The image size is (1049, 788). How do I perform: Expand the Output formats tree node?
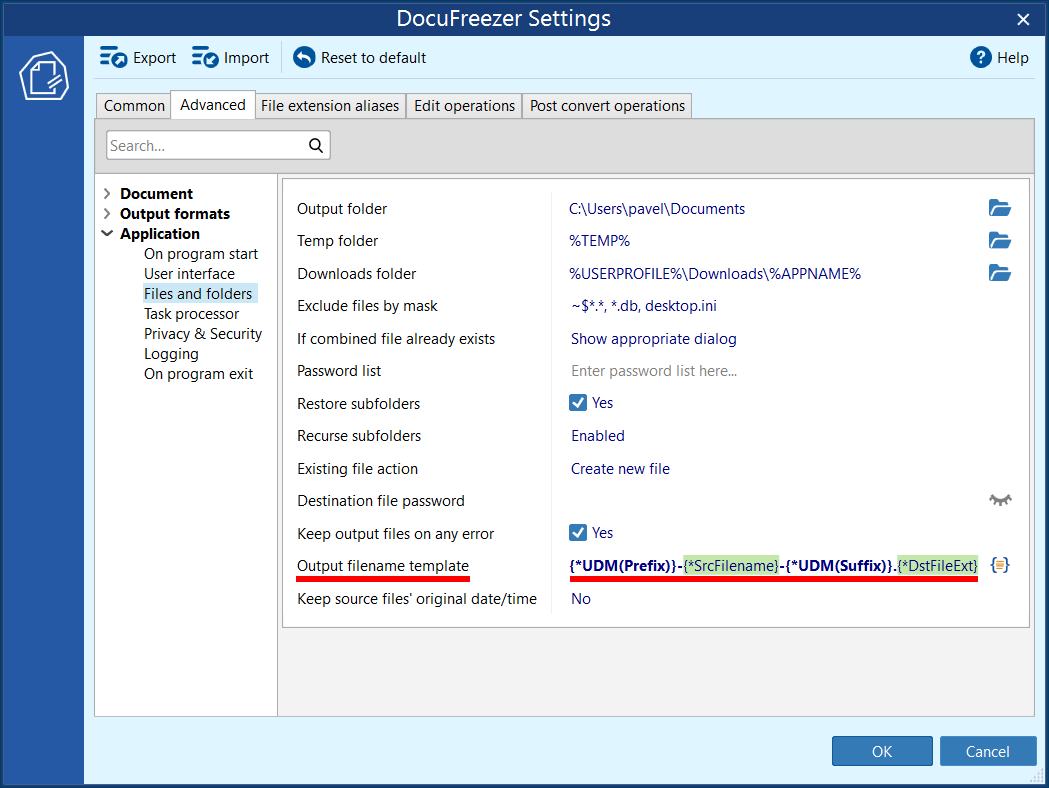107,213
